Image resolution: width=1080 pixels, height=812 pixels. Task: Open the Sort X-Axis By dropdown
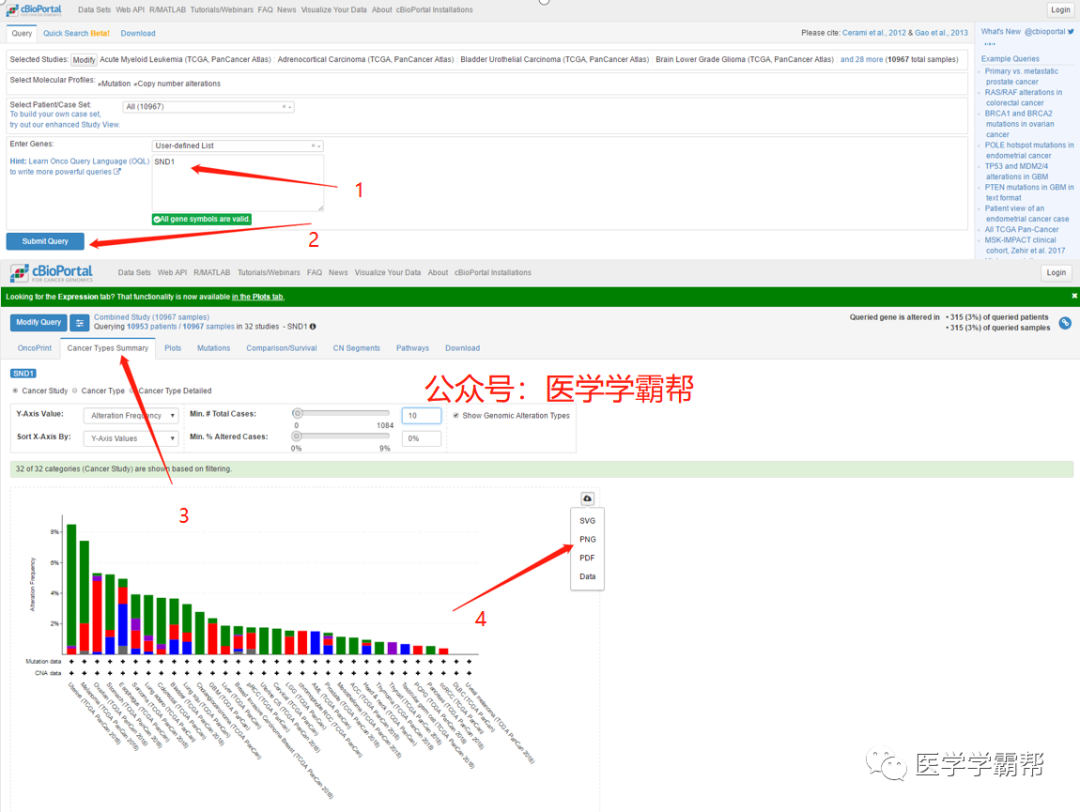[x=131, y=438]
